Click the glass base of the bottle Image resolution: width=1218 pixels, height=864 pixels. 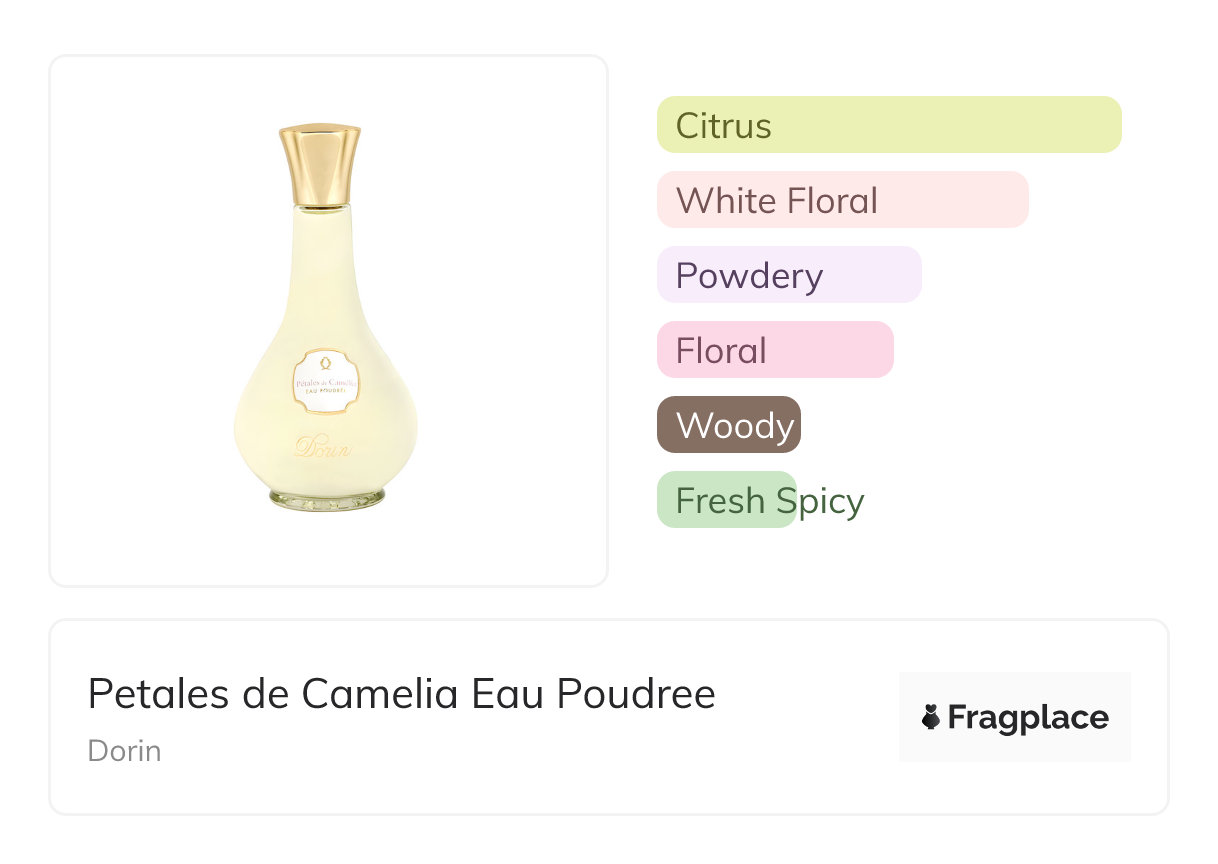(x=326, y=497)
